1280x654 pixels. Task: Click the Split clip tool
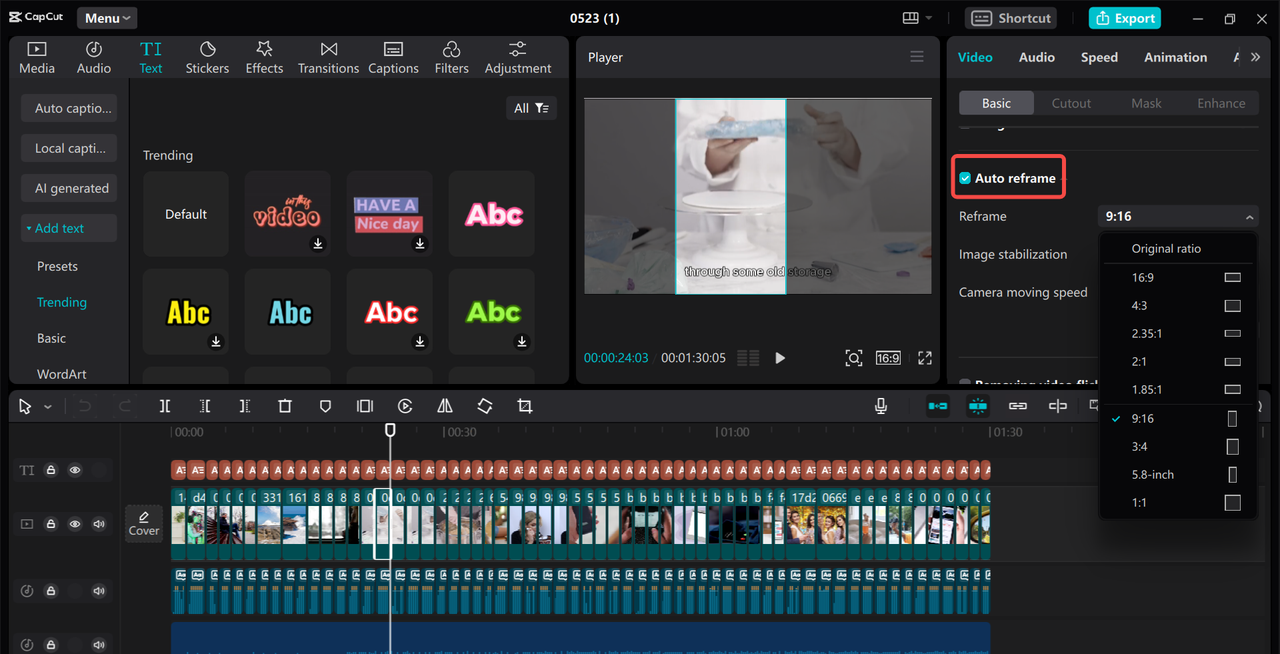pos(165,406)
